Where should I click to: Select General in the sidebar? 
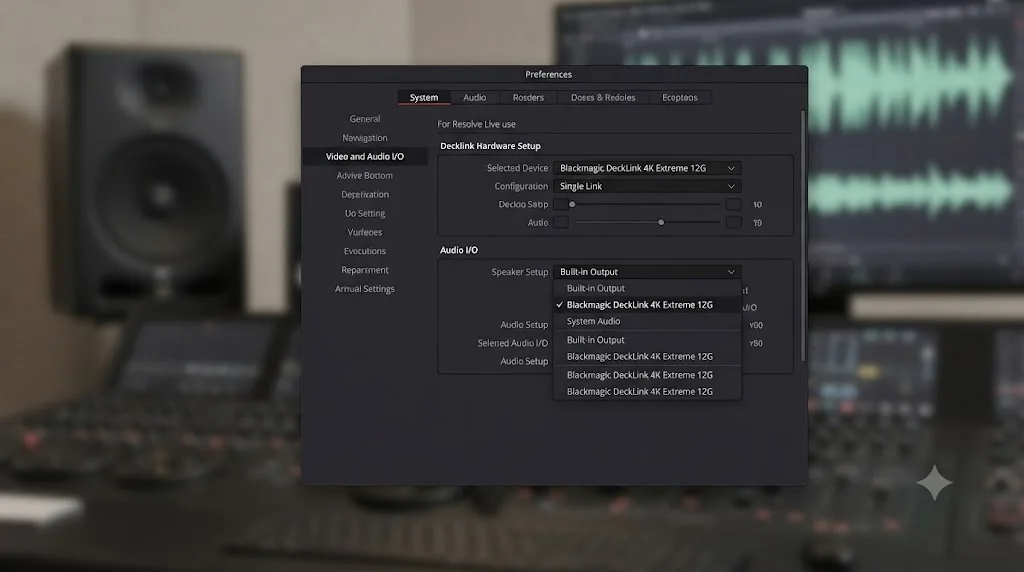click(364, 119)
